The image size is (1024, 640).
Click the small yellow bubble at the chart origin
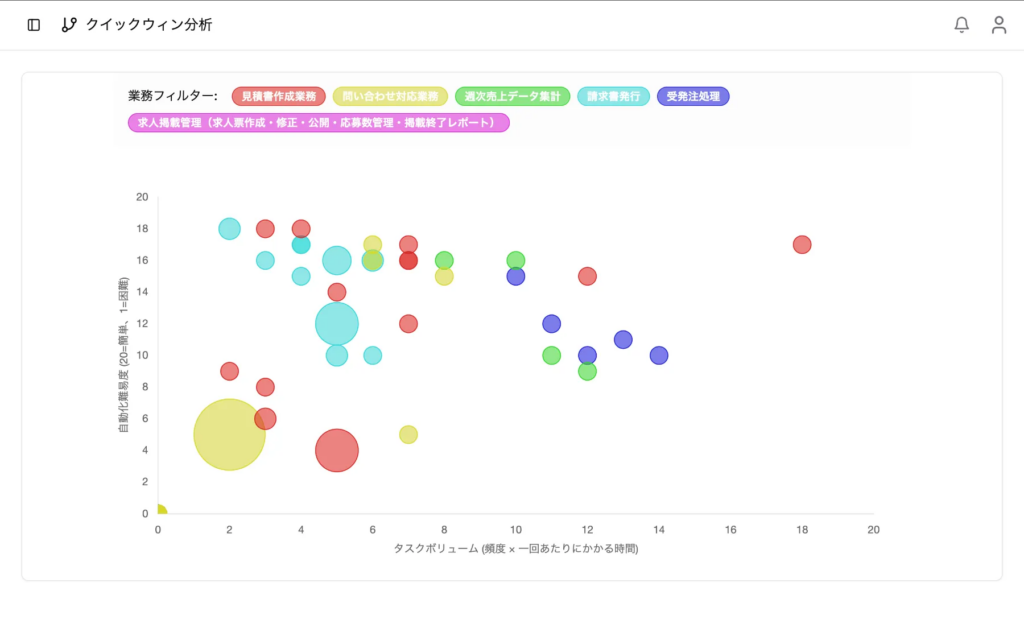pos(159,511)
